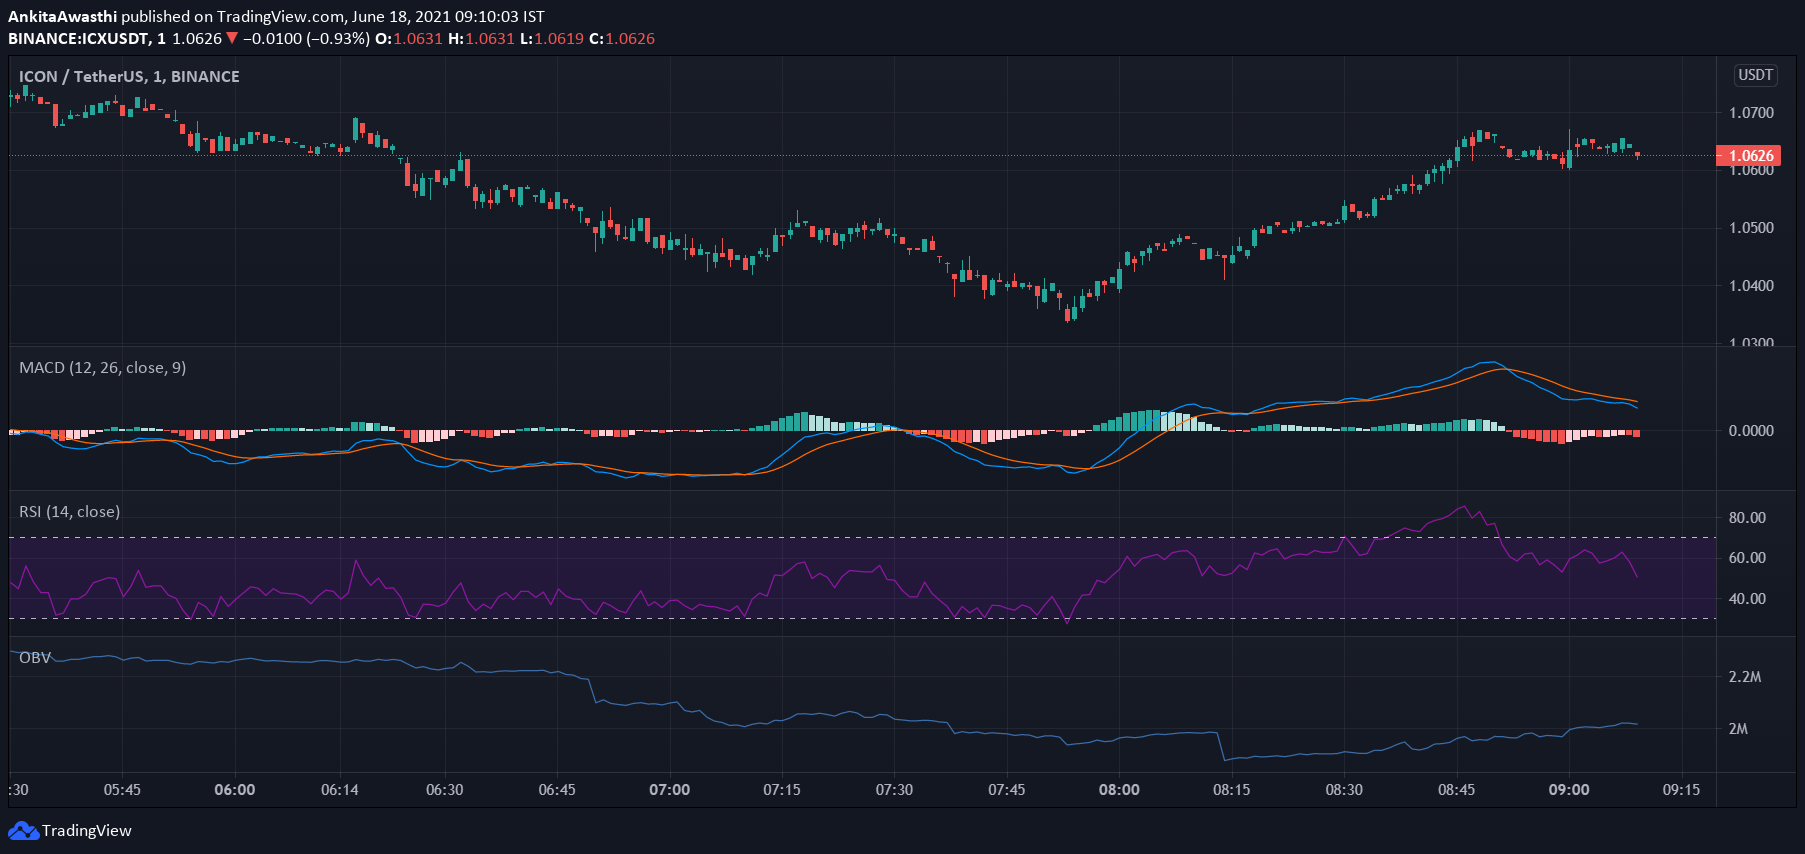Screen dimensions: 1805x854
Task: Click the RSI (14, close) indicator legend
Action: pyautogui.click(x=69, y=512)
